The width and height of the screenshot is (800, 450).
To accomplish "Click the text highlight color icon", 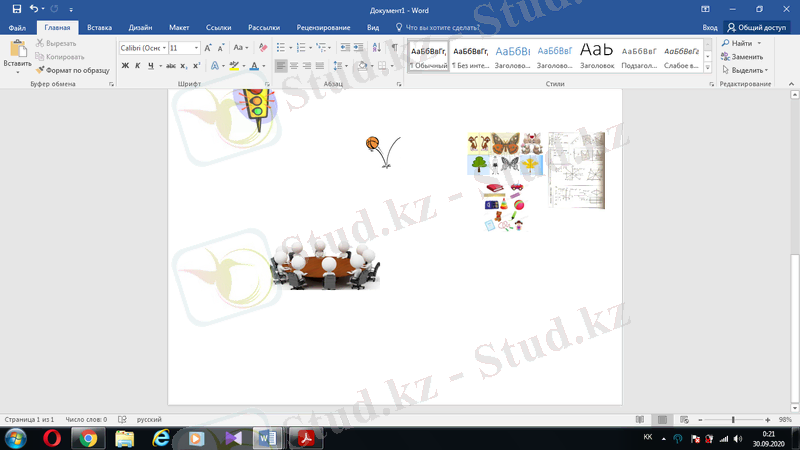I will 234,66.
